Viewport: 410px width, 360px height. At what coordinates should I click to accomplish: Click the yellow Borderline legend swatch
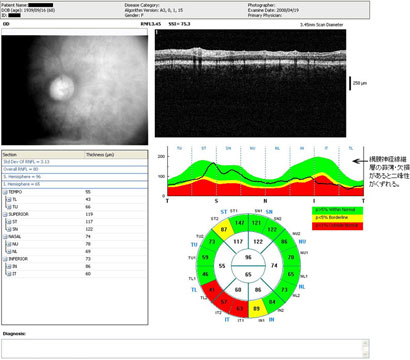337,218
